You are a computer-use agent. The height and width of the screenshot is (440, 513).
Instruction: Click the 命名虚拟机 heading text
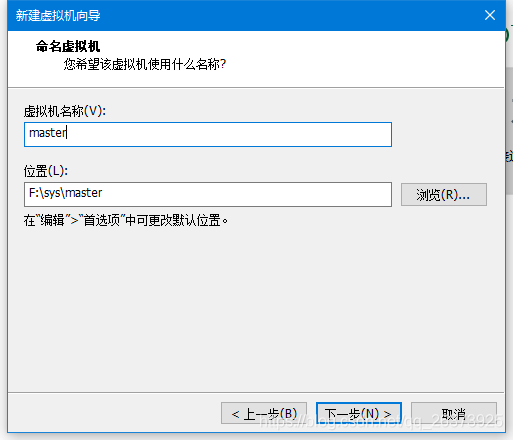[x=68, y=46]
